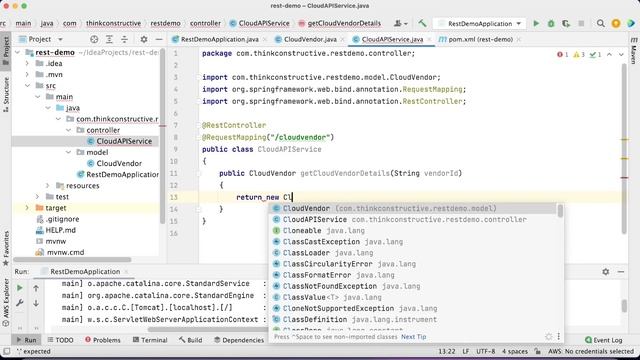Click LF line separator in status bar

(x=466, y=351)
